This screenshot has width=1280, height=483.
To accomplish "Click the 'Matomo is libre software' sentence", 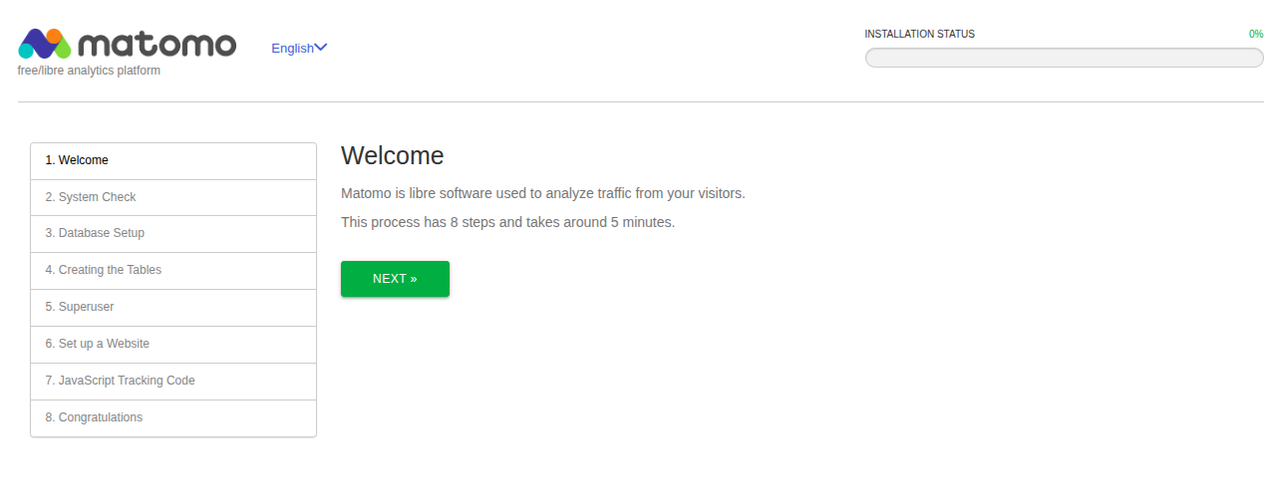I will coord(543,193).
